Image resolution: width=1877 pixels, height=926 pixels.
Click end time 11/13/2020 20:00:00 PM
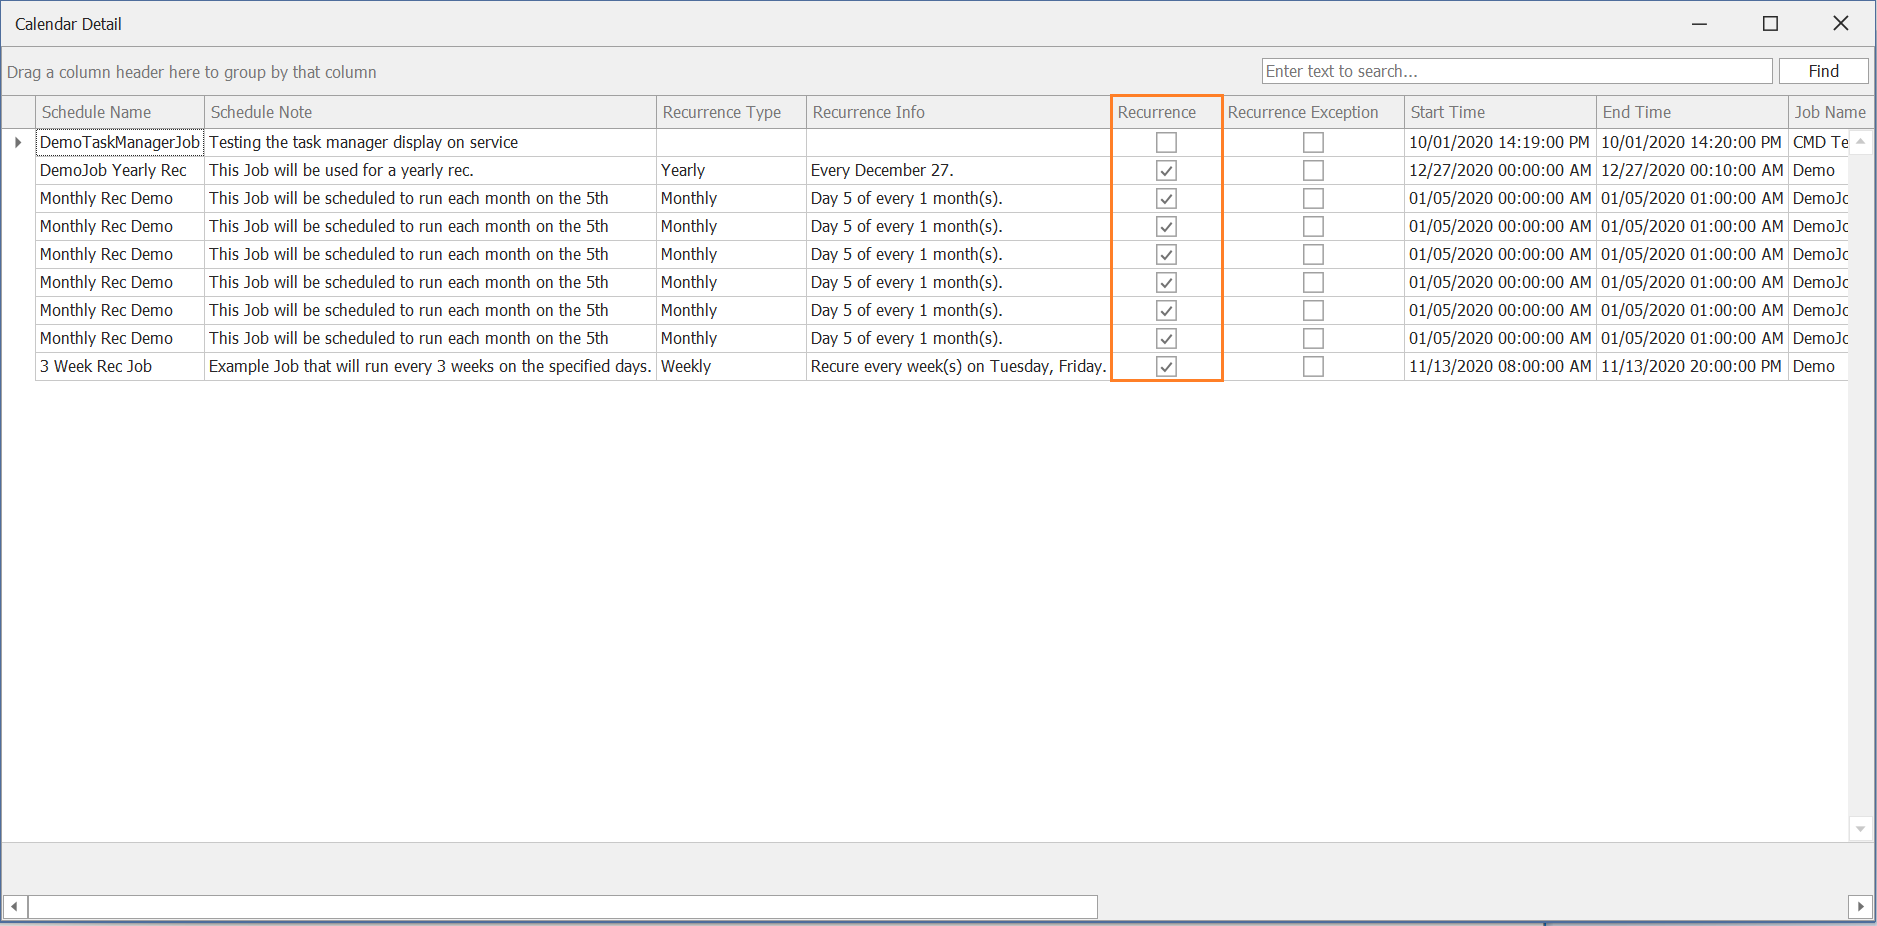[x=1692, y=367]
